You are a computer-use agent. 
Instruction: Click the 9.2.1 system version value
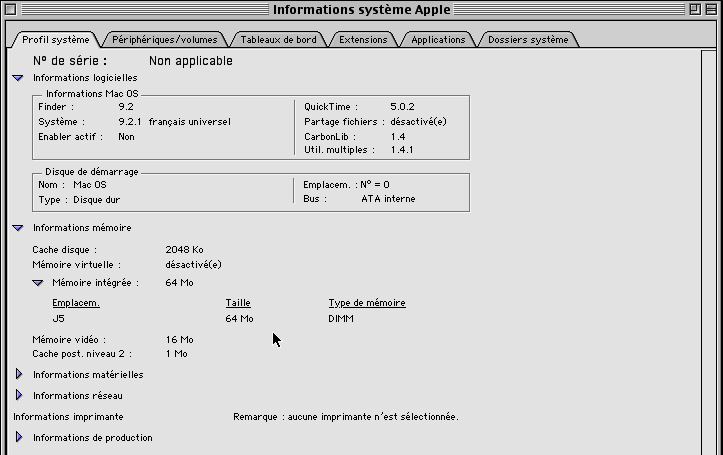pos(130,122)
